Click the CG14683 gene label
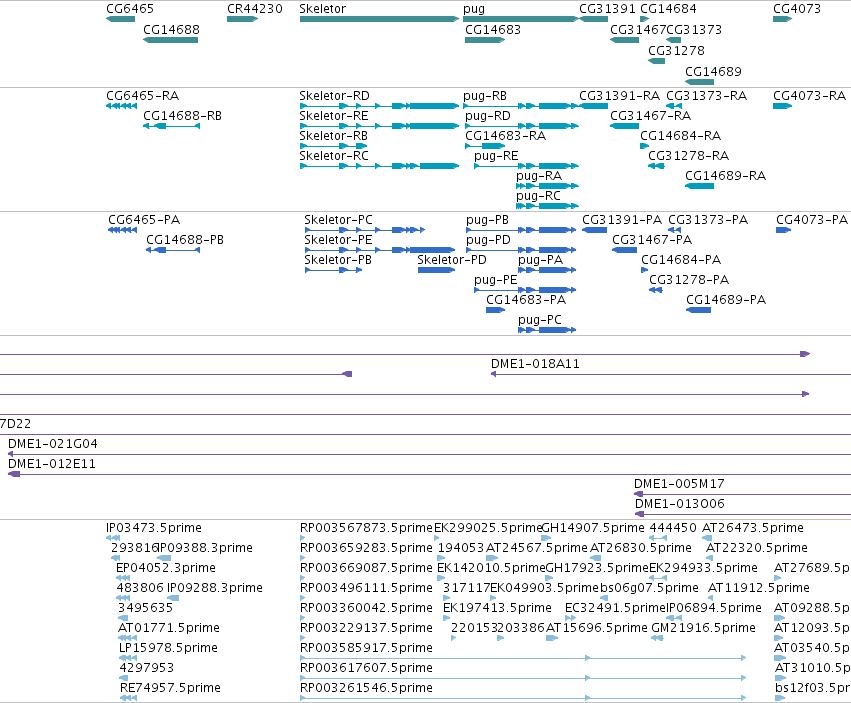Image resolution: width=851 pixels, height=703 pixels. (x=493, y=29)
